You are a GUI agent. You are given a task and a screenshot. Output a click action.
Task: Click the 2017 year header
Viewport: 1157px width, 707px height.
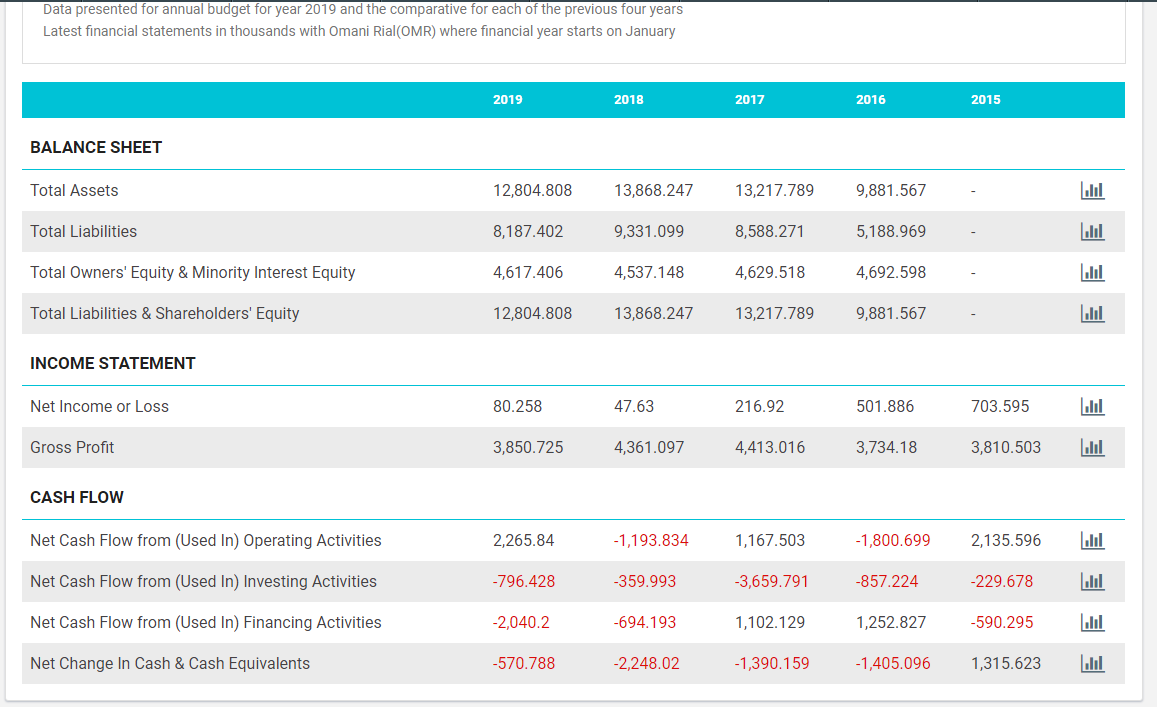(x=750, y=100)
